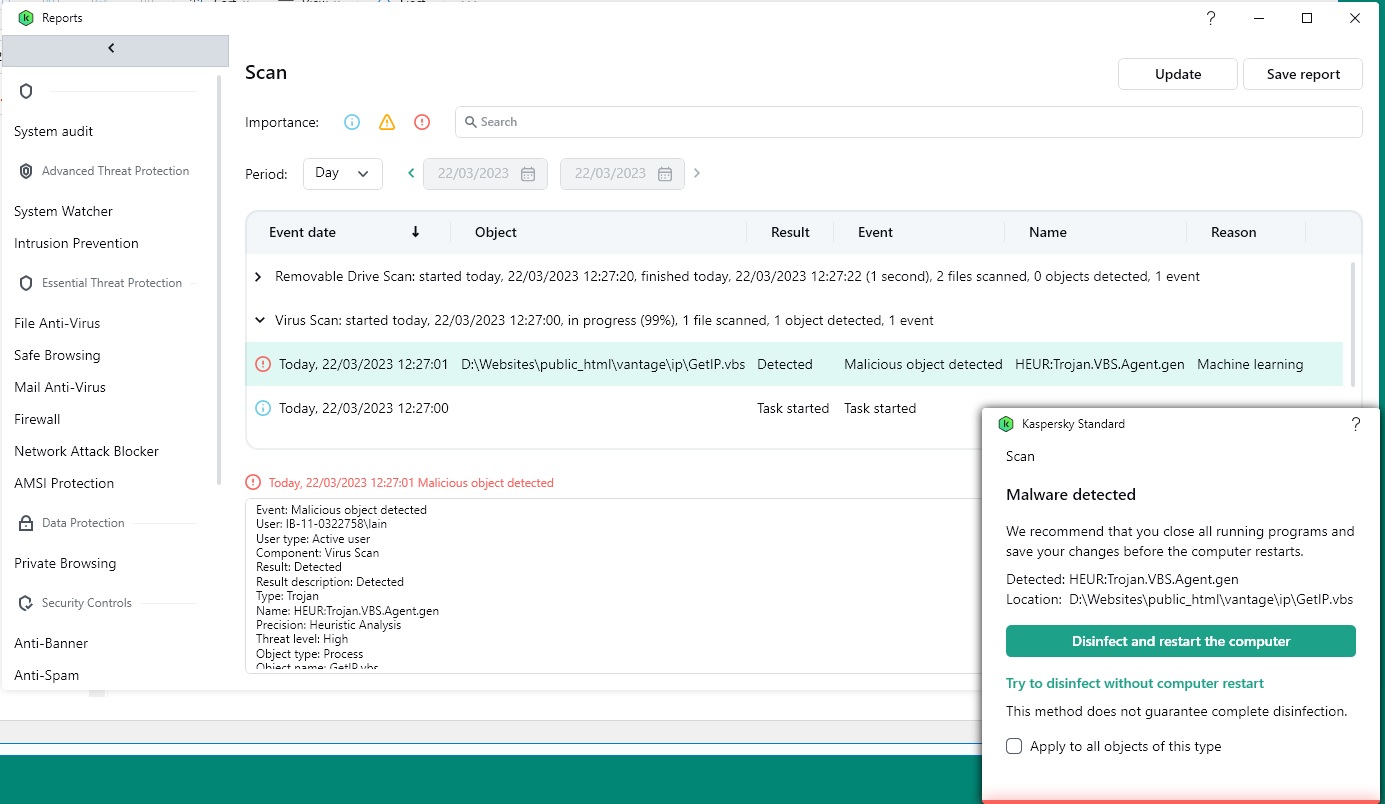Image resolution: width=1385 pixels, height=804 pixels.
Task: Click the warning importance filter icon
Action: pyautogui.click(x=387, y=122)
